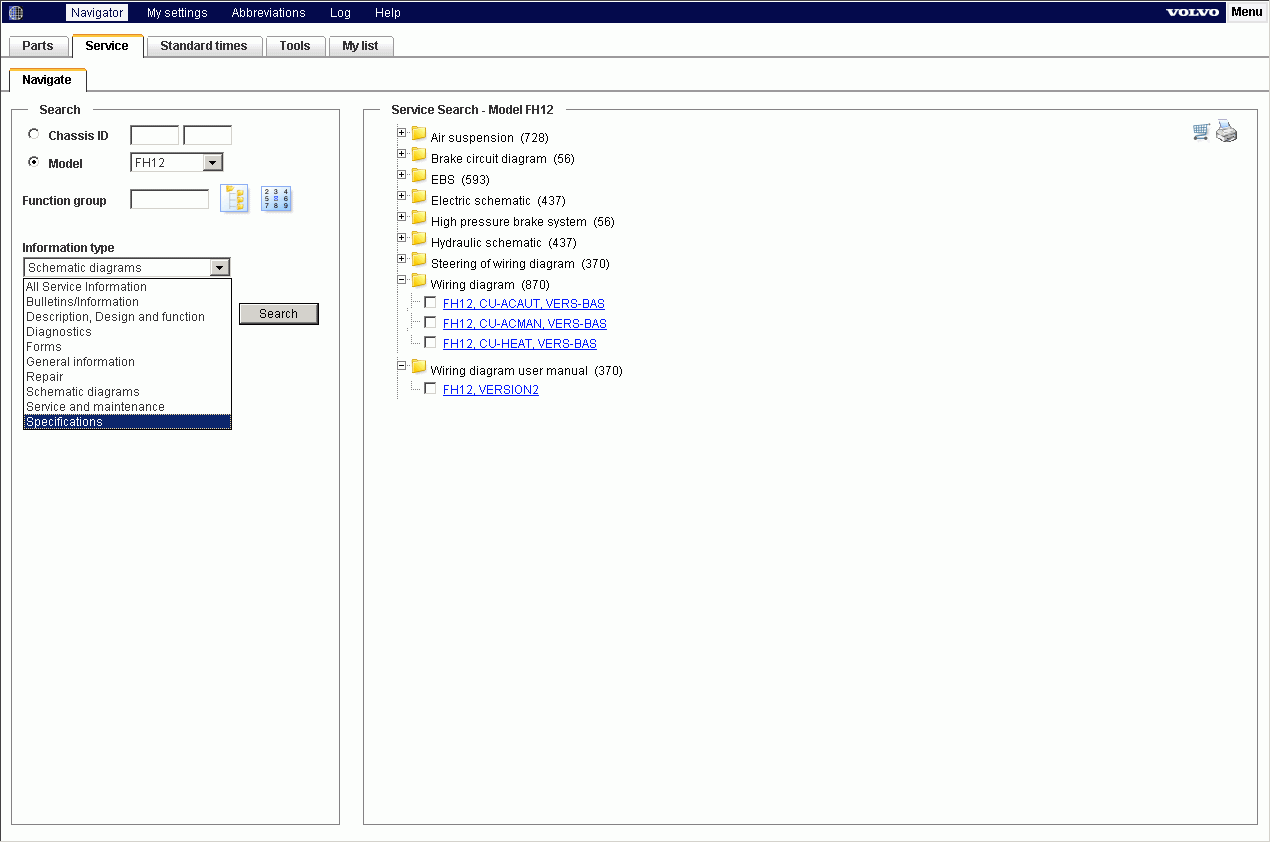The height and width of the screenshot is (842, 1270).
Task: Switch to the Parts tab
Action: point(38,46)
